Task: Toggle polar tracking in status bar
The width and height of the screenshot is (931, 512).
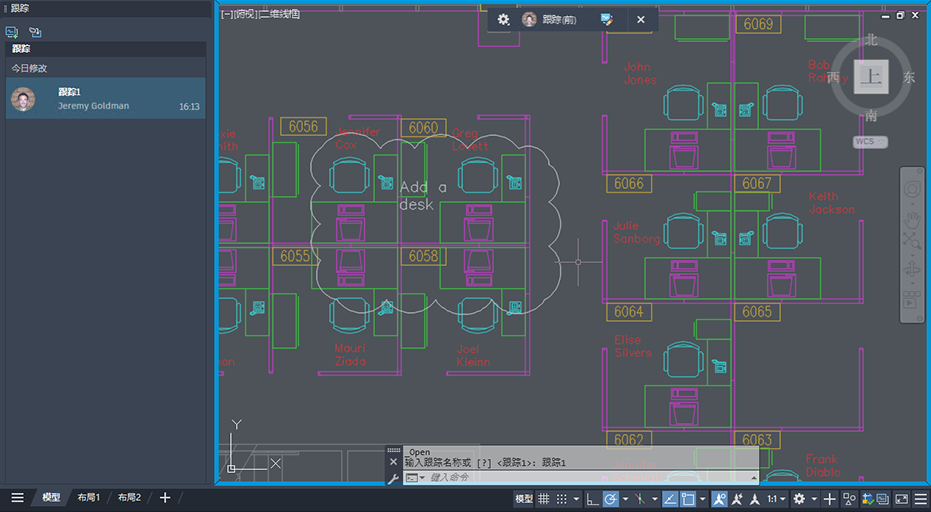Action: coord(610,499)
